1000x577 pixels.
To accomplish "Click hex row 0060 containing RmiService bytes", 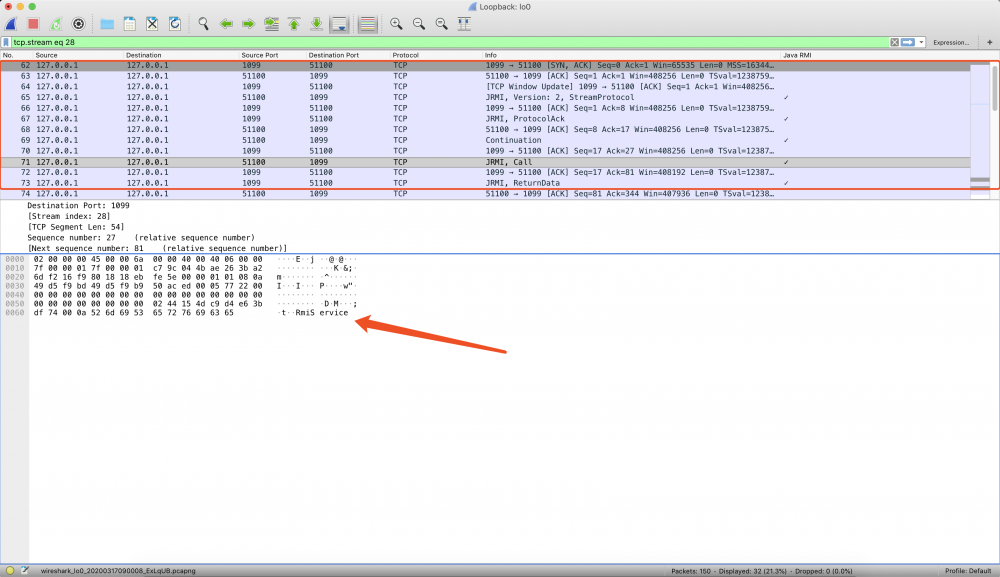I will click(x=134, y=313).
